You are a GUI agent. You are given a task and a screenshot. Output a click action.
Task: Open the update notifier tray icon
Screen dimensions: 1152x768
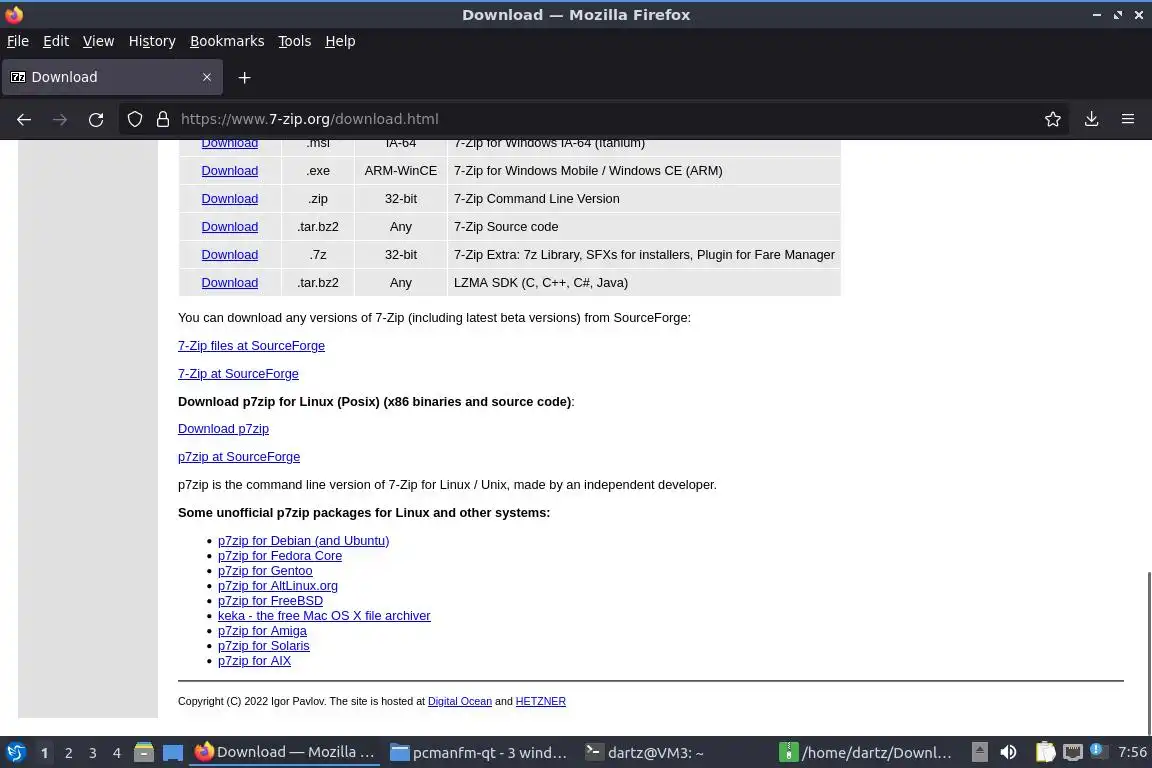1097,750
